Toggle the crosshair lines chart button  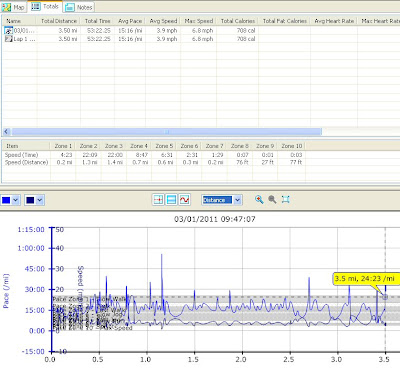tap(158, 200)
